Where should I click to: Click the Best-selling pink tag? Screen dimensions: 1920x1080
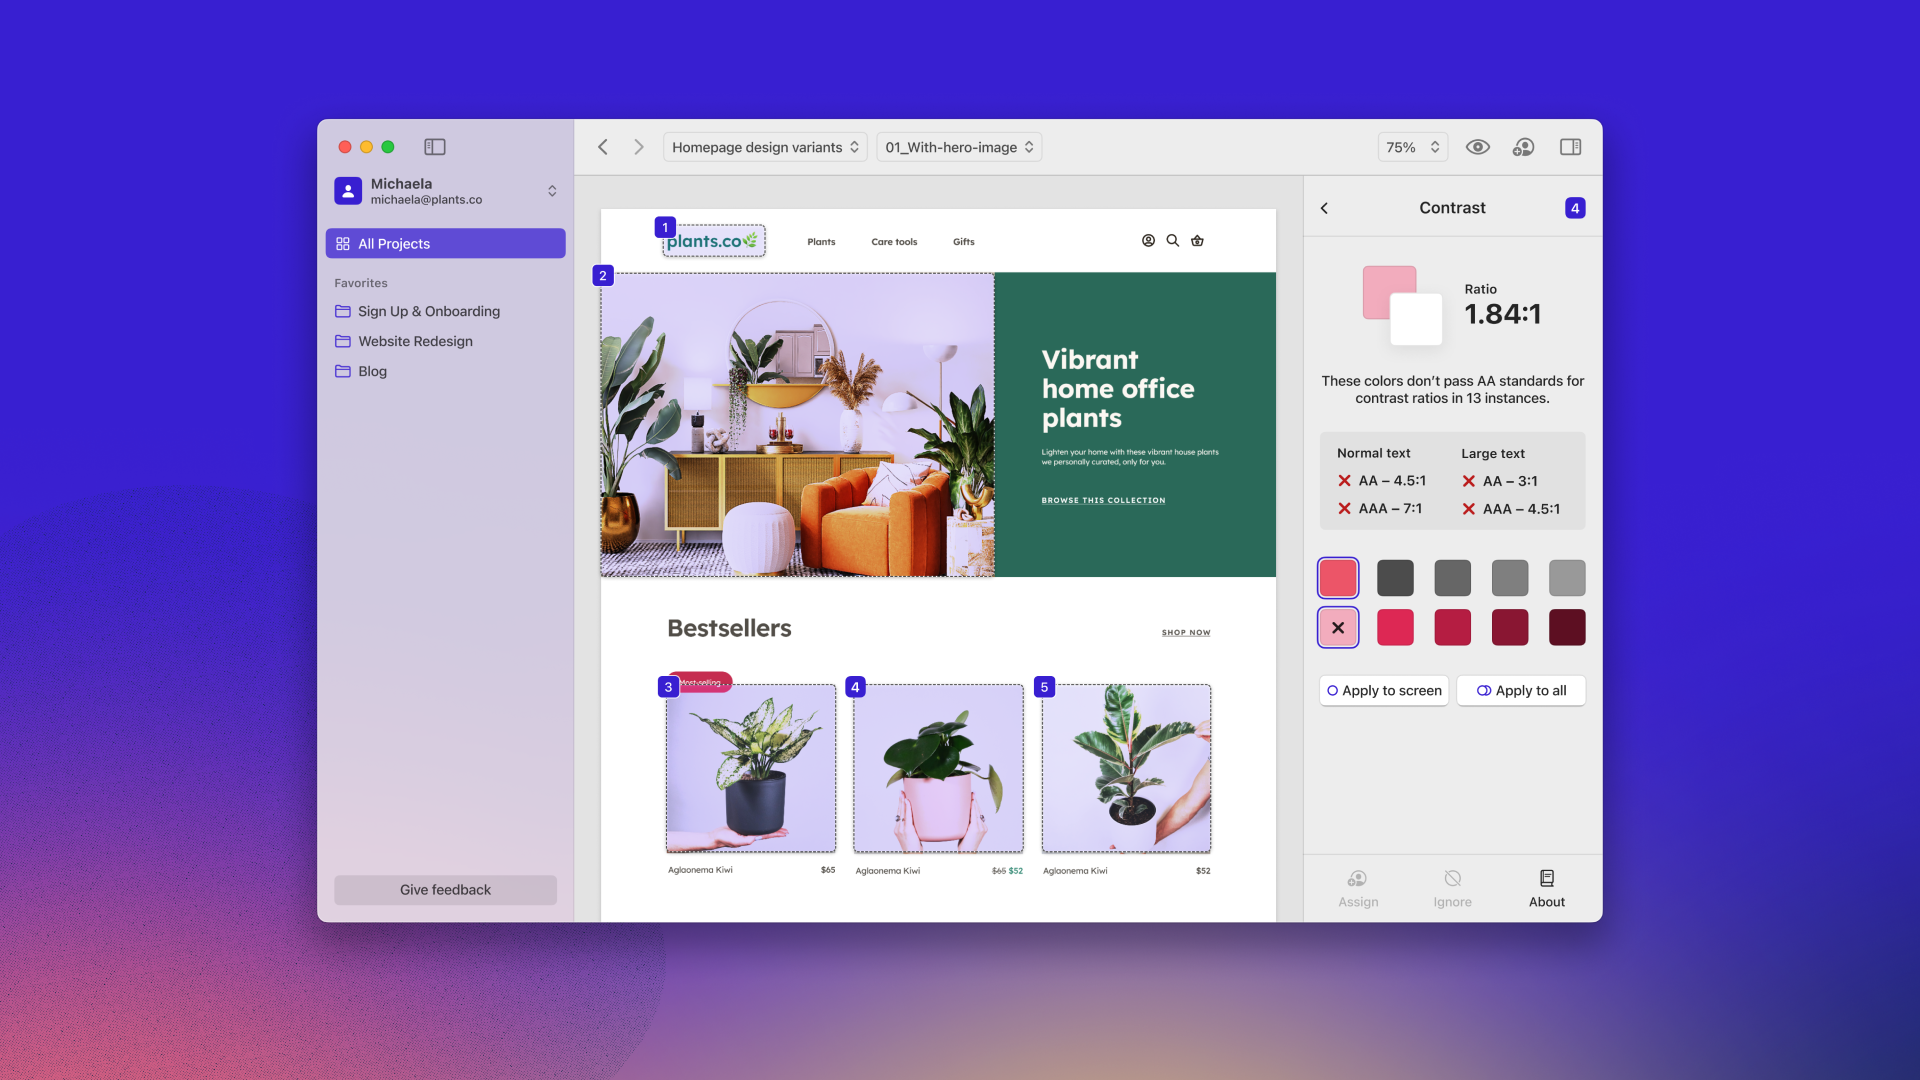(x=705, y=682)
